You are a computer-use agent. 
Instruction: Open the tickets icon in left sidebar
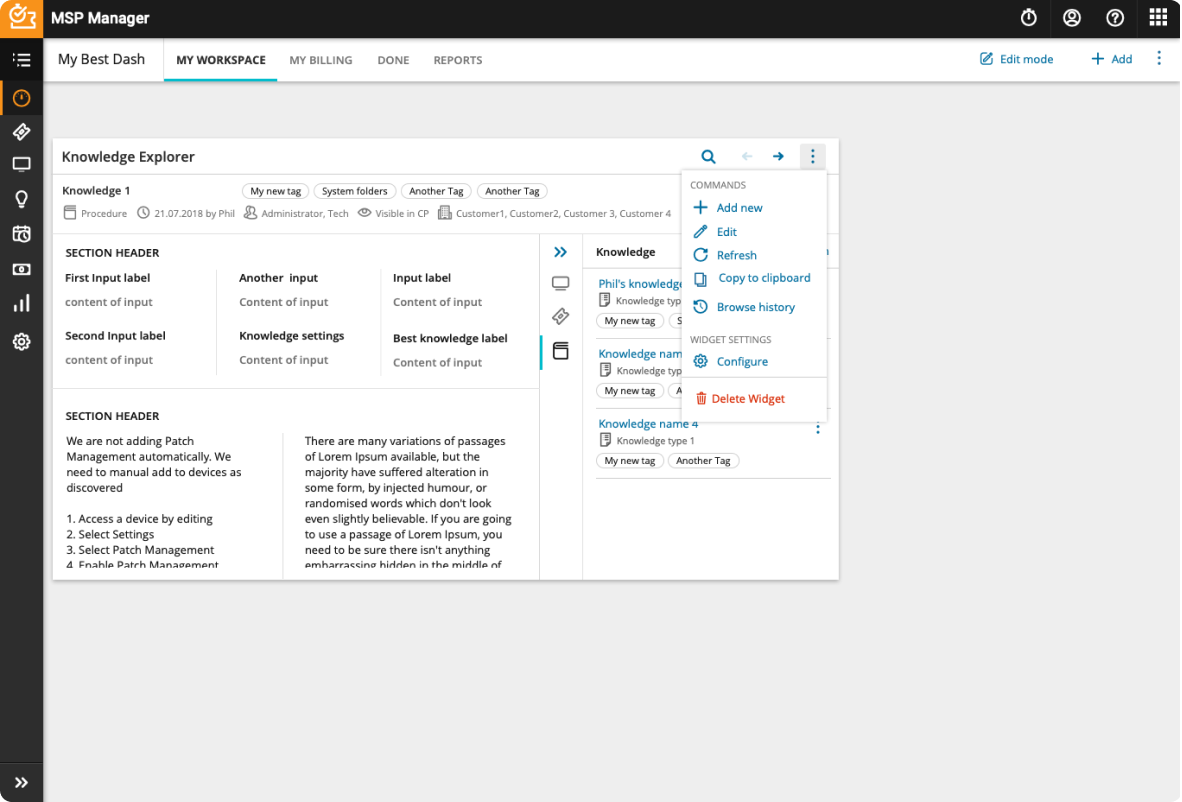[x=21, y=132]
